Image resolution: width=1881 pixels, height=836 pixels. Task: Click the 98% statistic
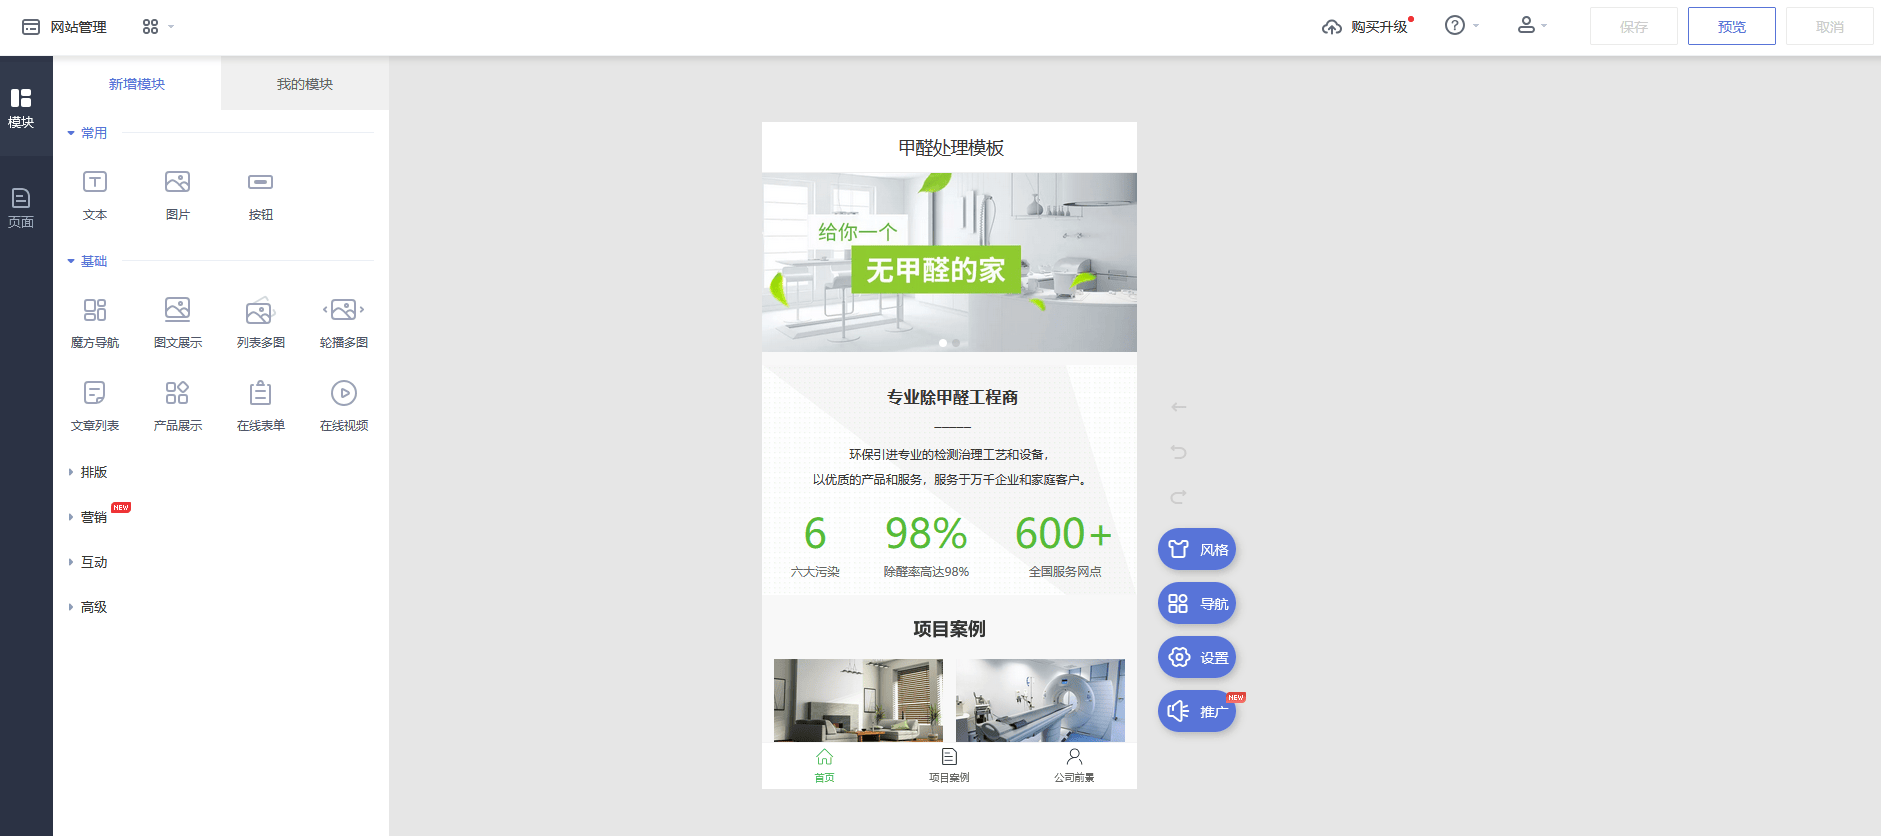[x=926, y=533]
